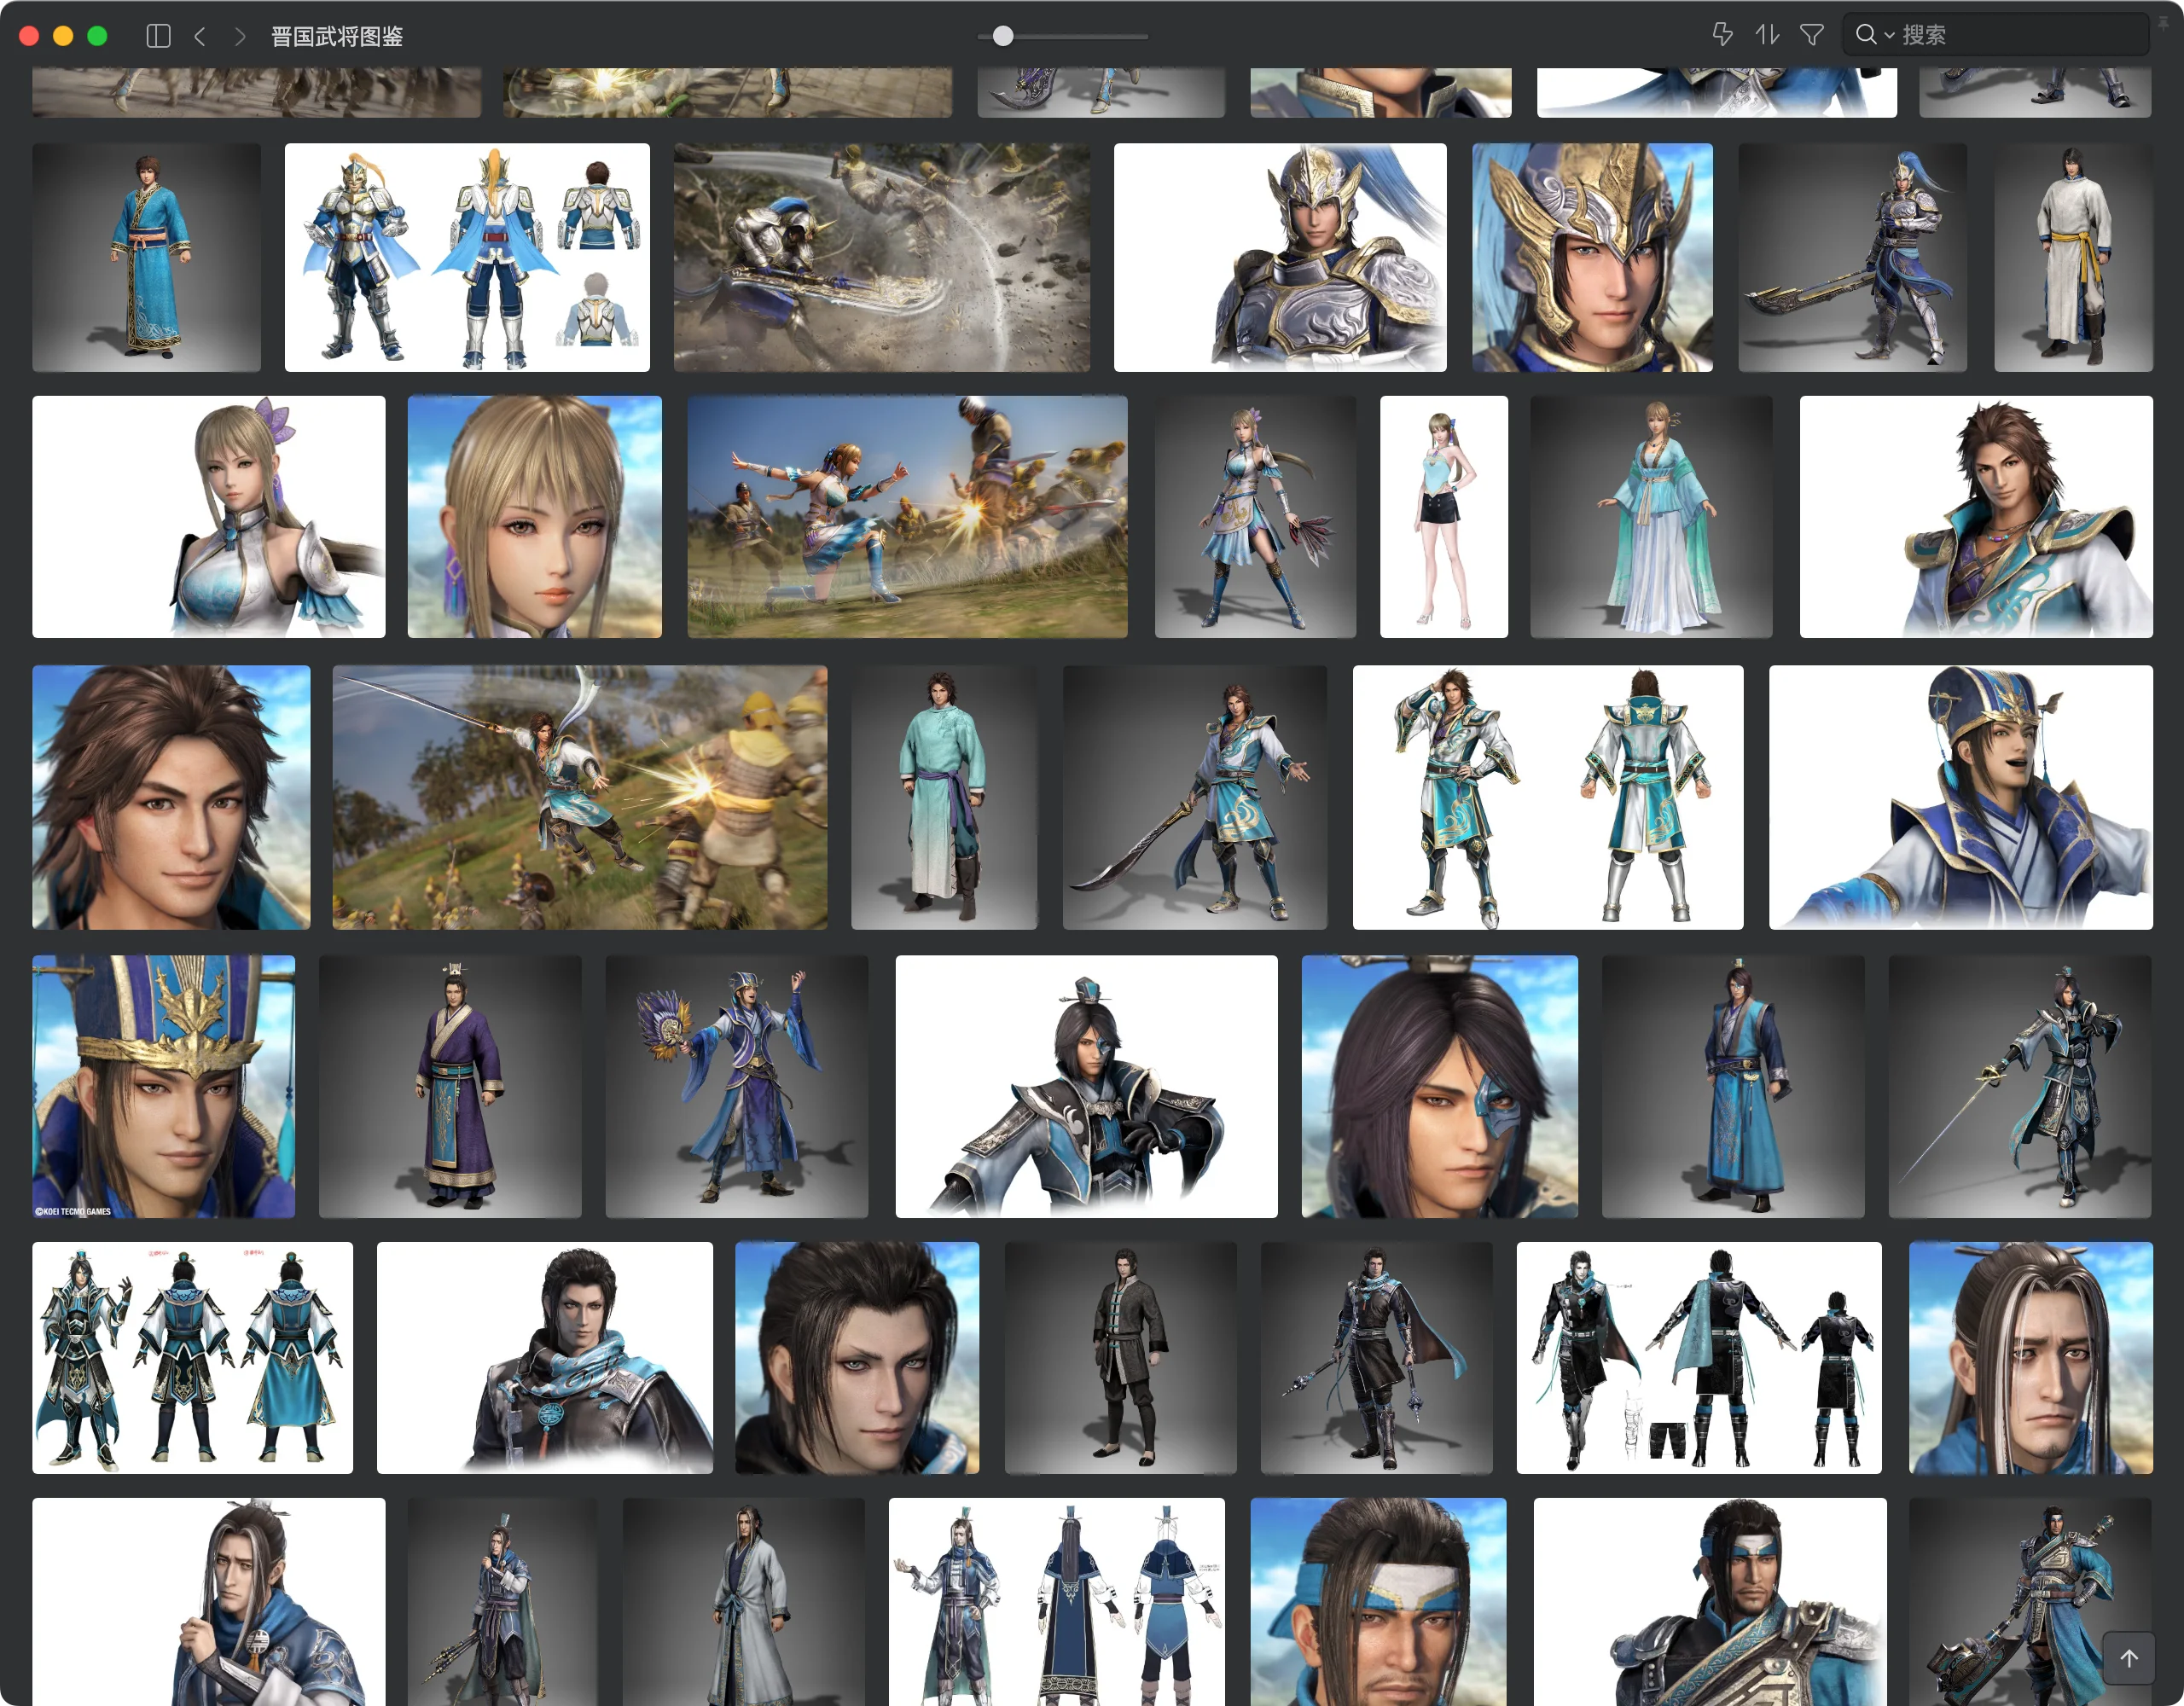Click the thumbnail size slider handle
Screen dimensions: 2184x1706
tap(1003, 36)
